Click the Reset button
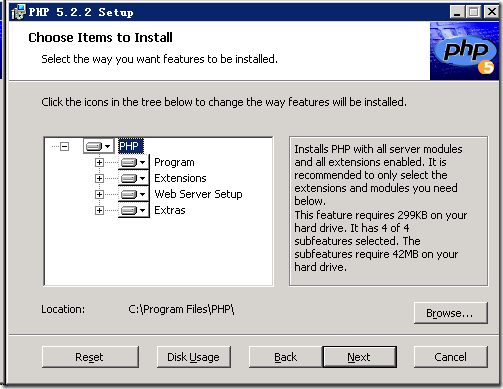This screenshot has width=503, height=389. 90,357
